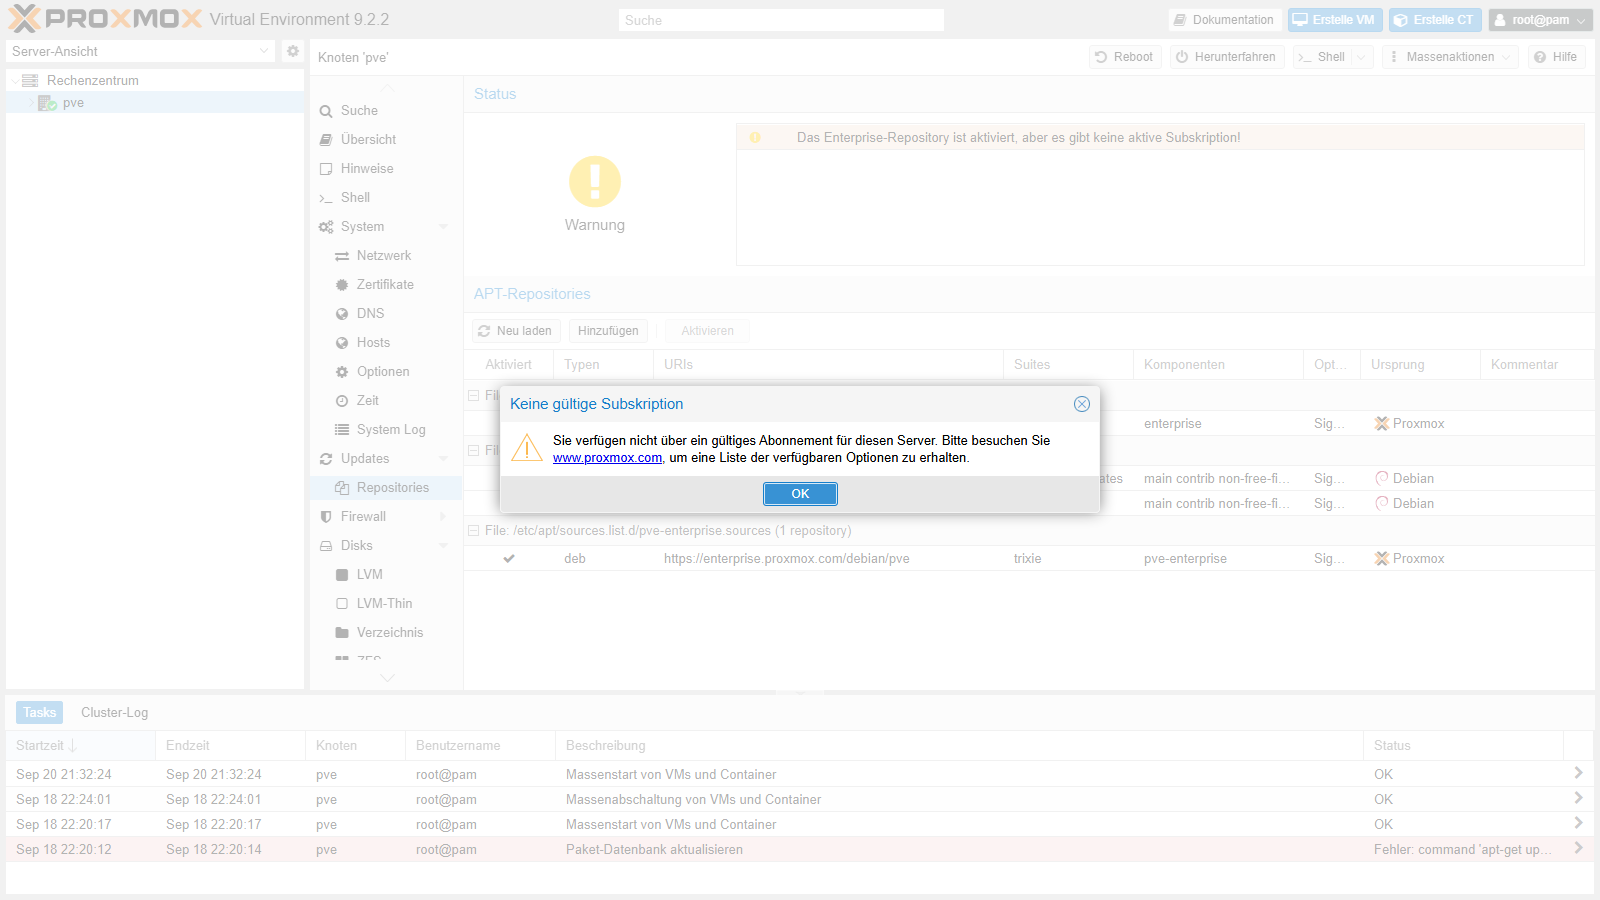Open Übersicht in the node menu
This screenshot has height=900, width=1600.
click(x=368, y=140)
